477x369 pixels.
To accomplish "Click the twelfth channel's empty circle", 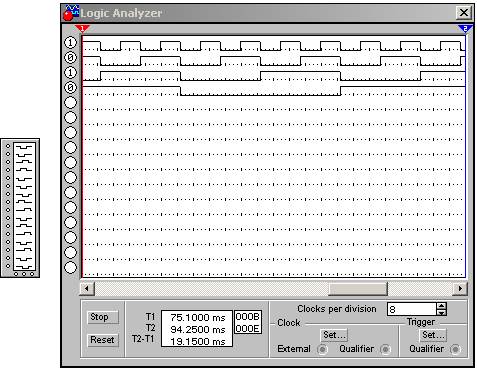I will click(70, 208).
